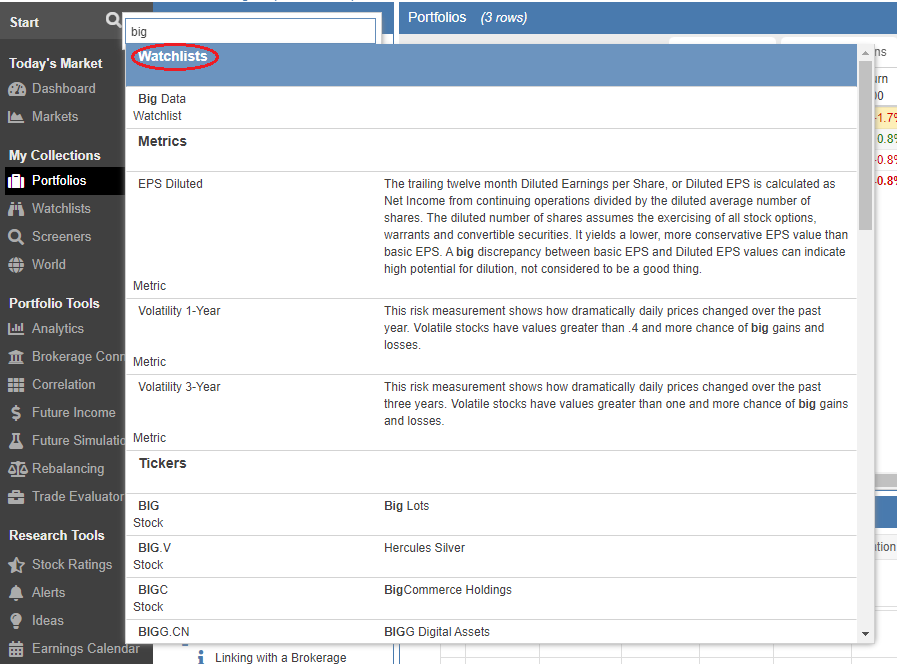Select the Big Data watchlist result
Image resolution: width=897 pixels, height=664 pixels.
162,106
